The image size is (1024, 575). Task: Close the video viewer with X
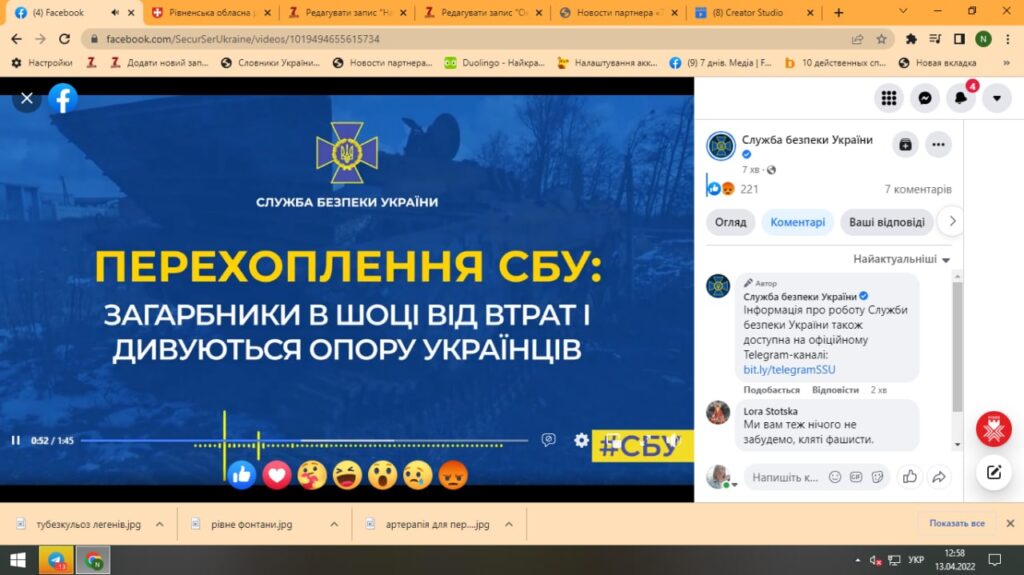pos(27,98)
